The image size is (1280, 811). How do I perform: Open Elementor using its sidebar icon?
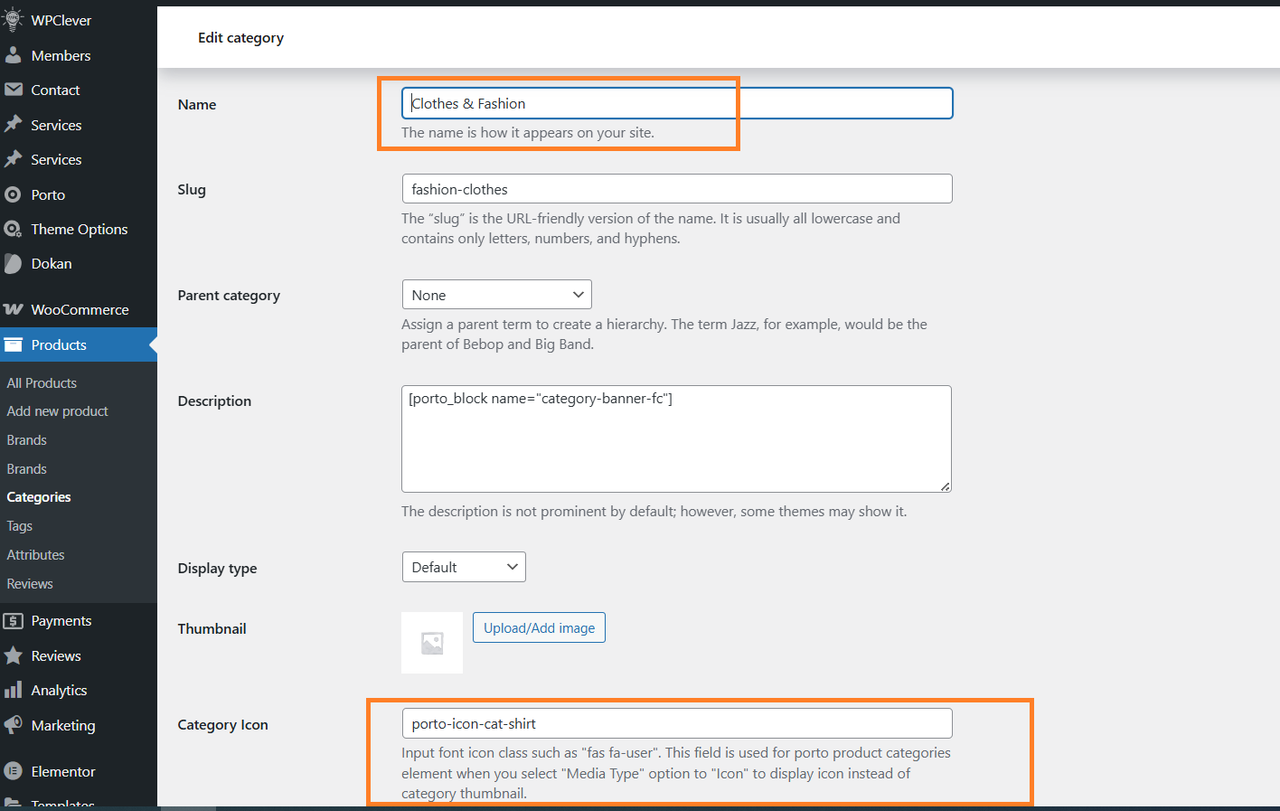coord(13,771)
